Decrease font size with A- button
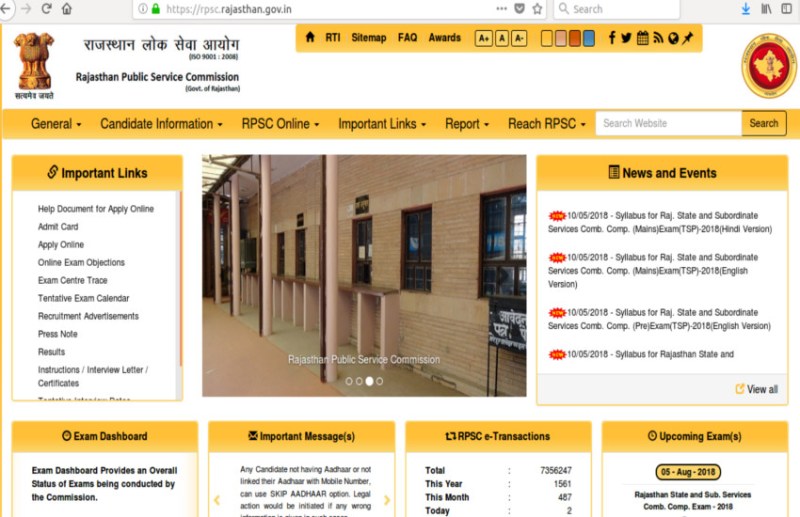 519,38
